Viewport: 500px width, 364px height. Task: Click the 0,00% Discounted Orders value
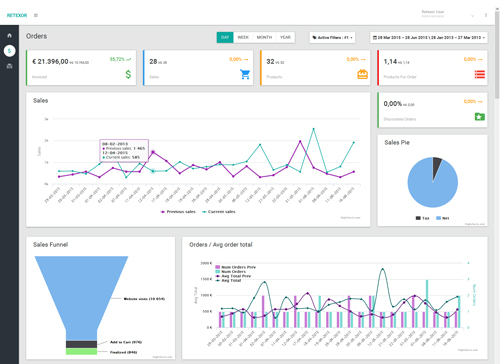click(x=392, y=104)
